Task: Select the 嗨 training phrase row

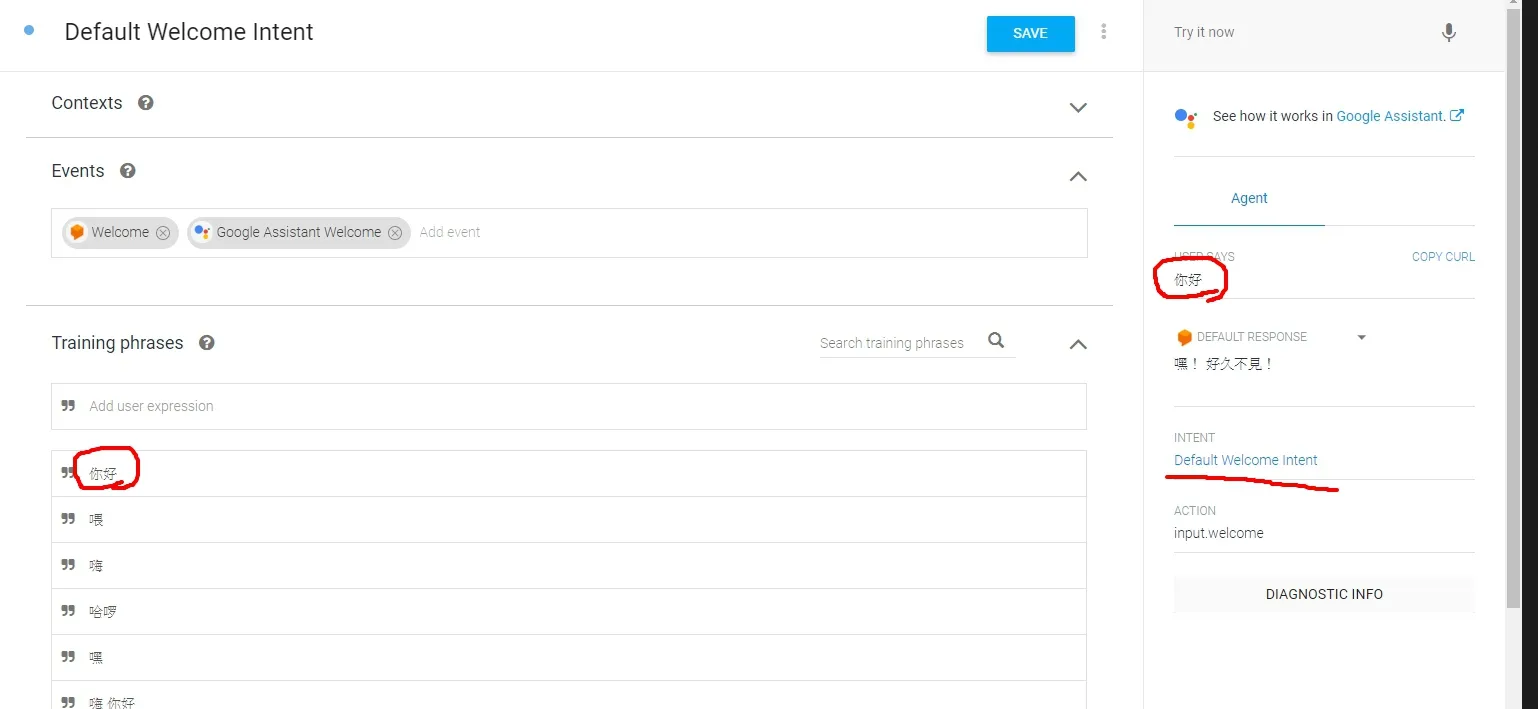Action: tap(569, 565)
